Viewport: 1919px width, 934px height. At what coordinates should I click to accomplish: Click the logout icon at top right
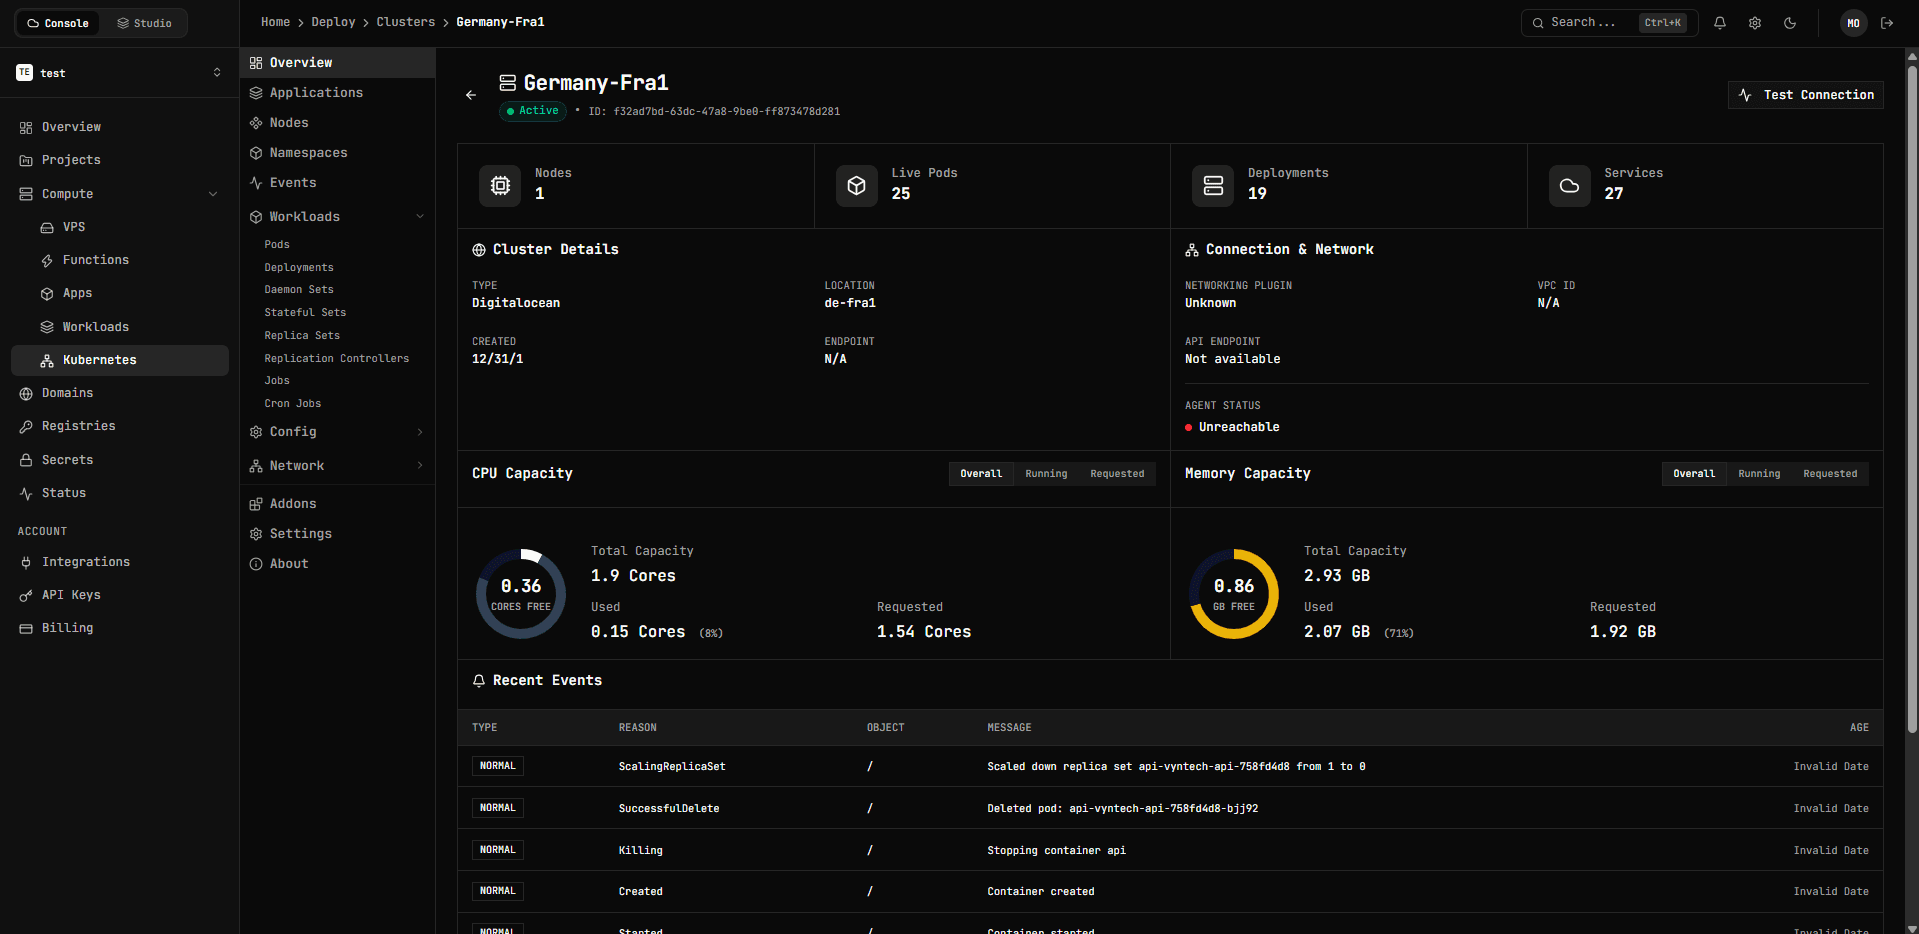tap(1887, 23)
